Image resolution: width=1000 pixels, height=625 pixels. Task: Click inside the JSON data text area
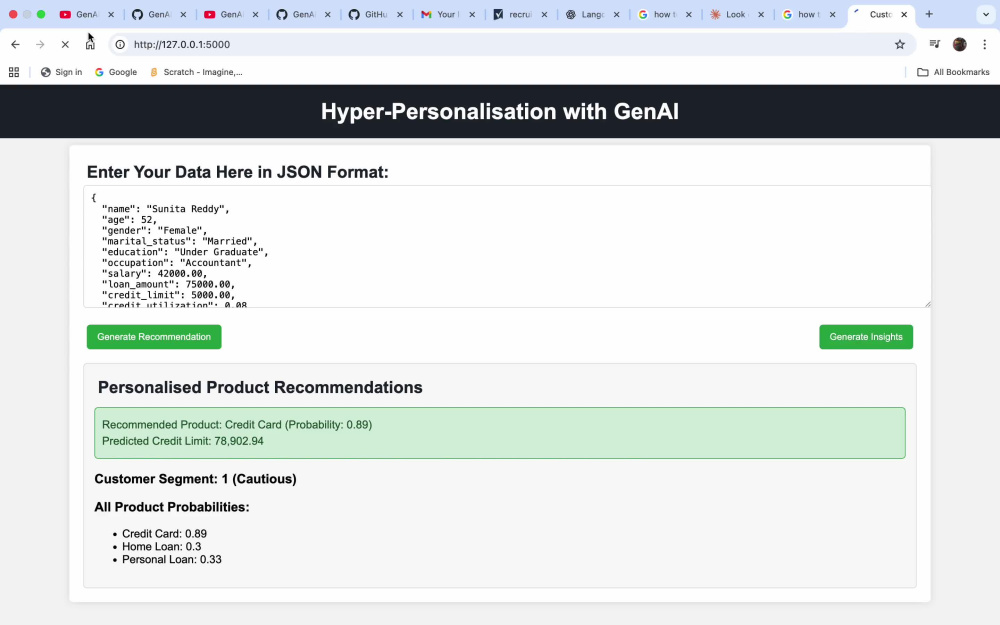click(x=507, y=247)
